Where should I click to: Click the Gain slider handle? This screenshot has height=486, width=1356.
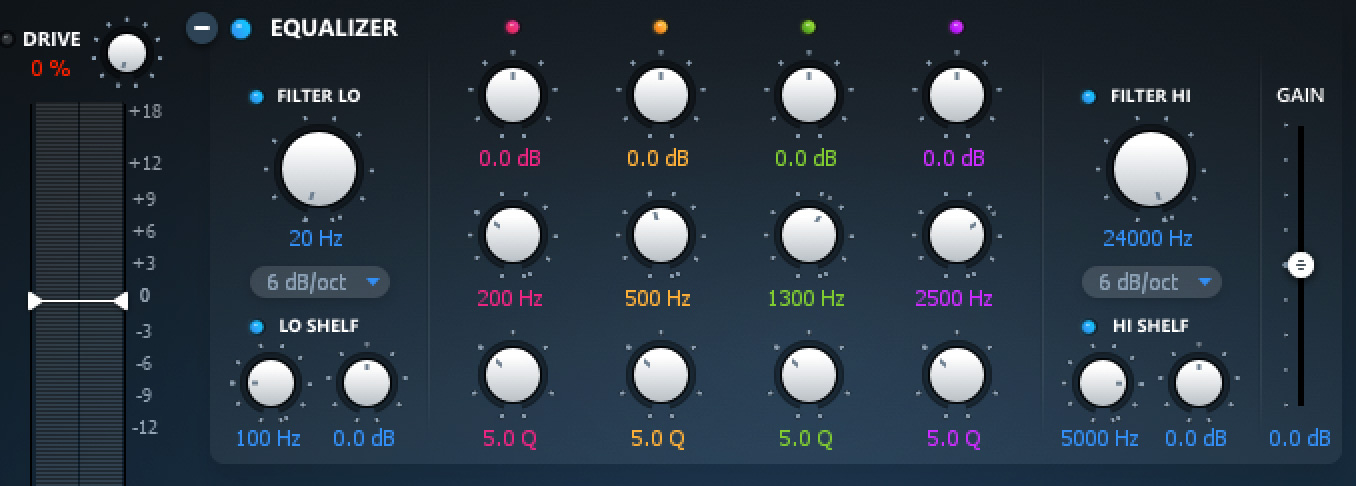[x=1300, y=265]
